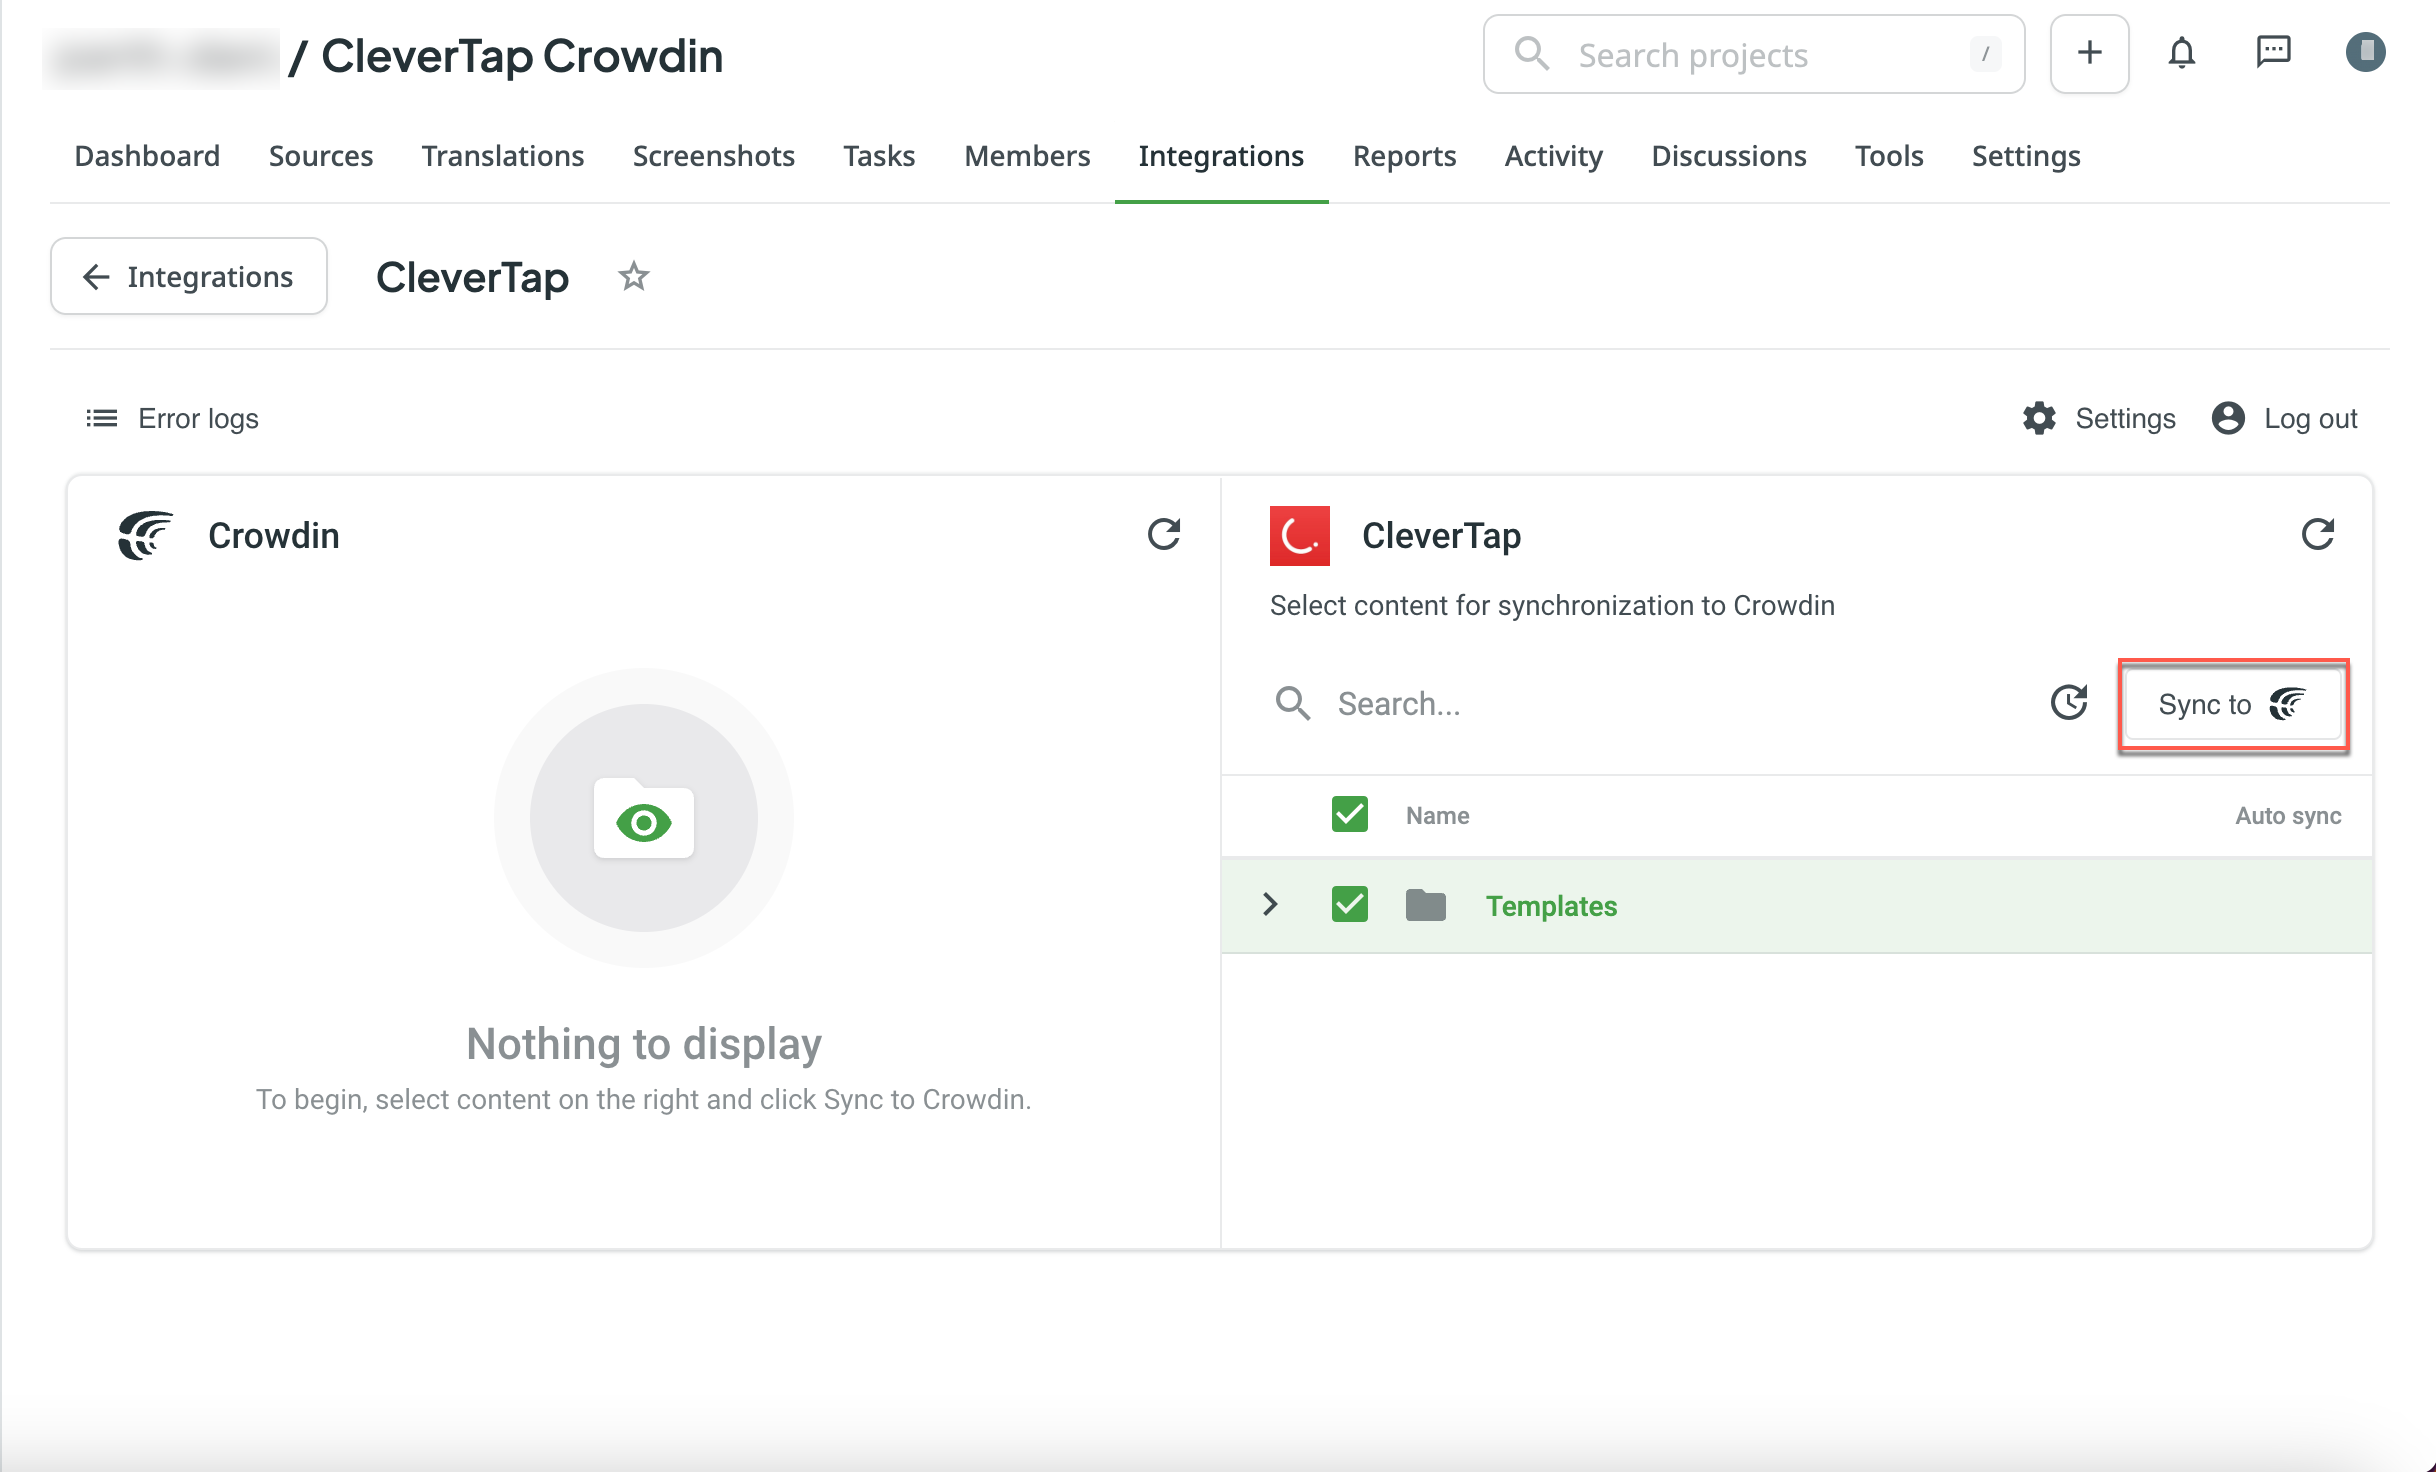Click the magnifier icon in Search projects

coord(1531,54)
